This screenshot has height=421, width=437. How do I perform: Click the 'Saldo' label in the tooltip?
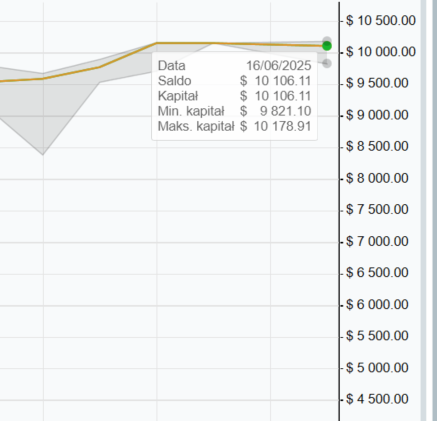coord(174,81)
